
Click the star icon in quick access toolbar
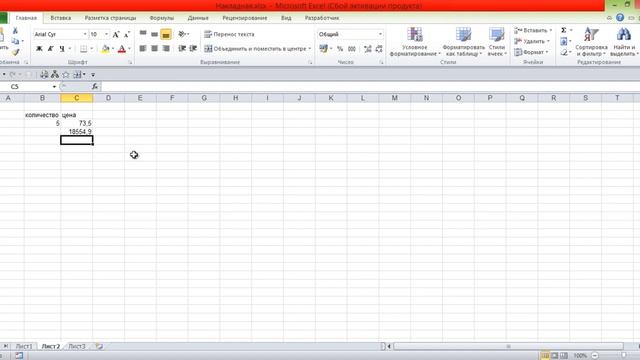coord(66,74)
